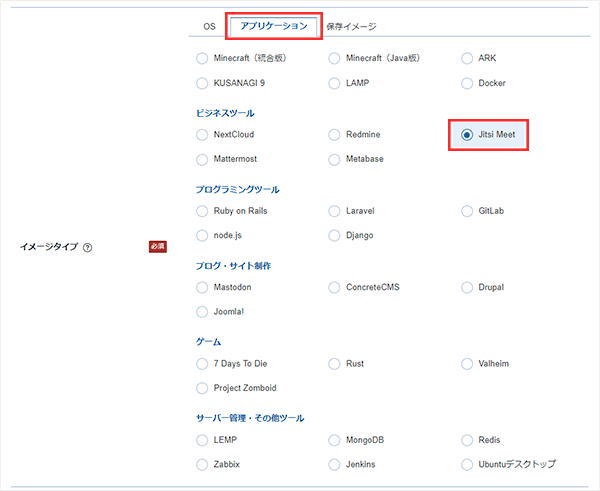The image size is (600, 491).
Task: Choose the LAMP radio option
Action: [x=334, y=83]
